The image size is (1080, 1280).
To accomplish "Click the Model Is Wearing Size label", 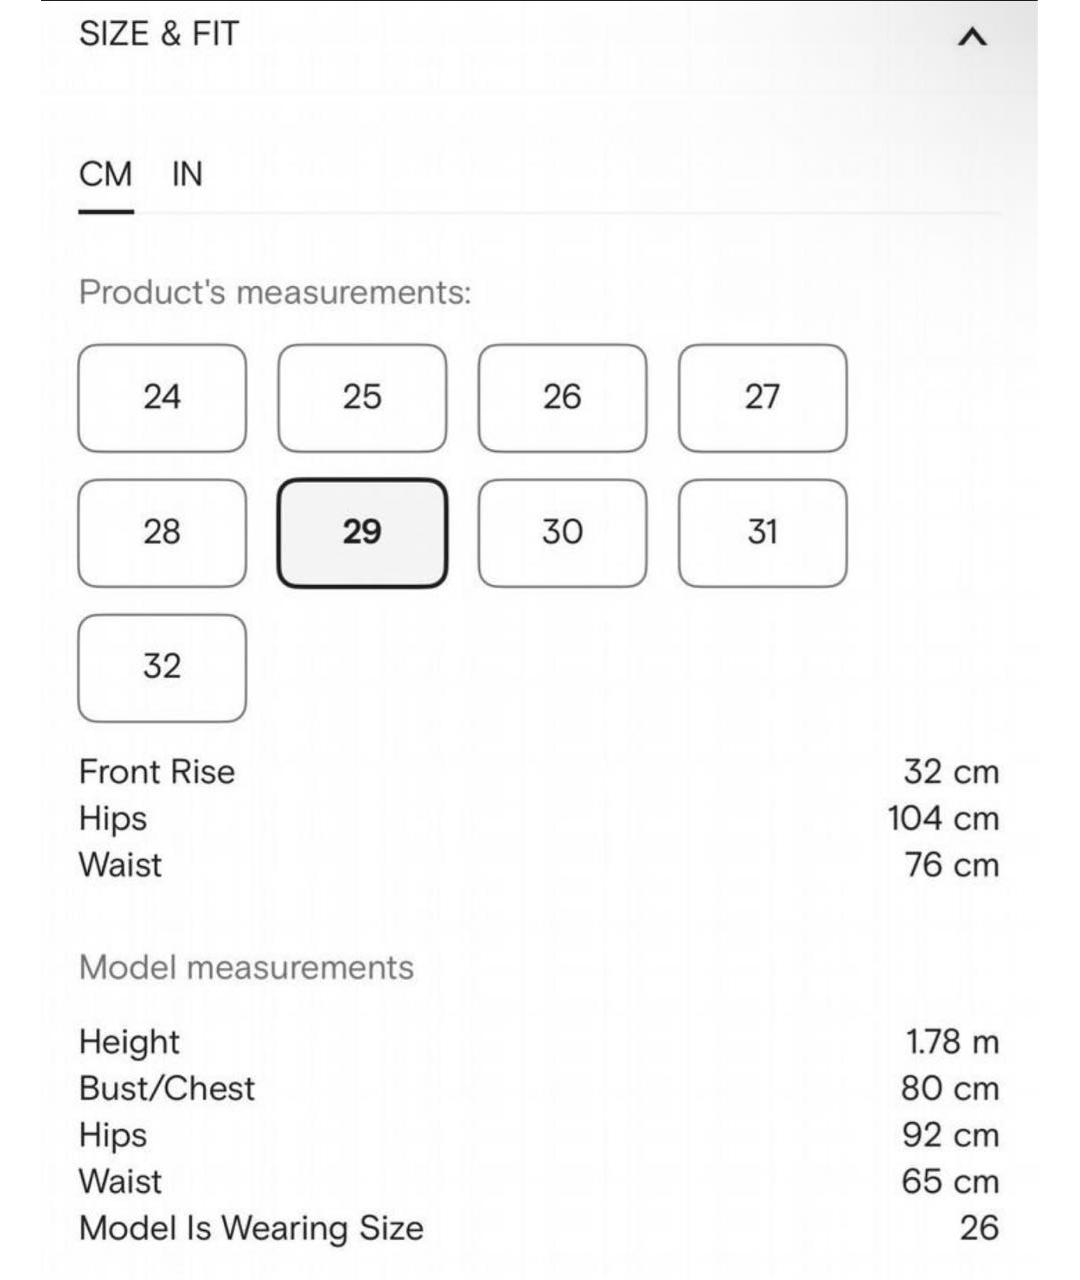I will 251,1228.
